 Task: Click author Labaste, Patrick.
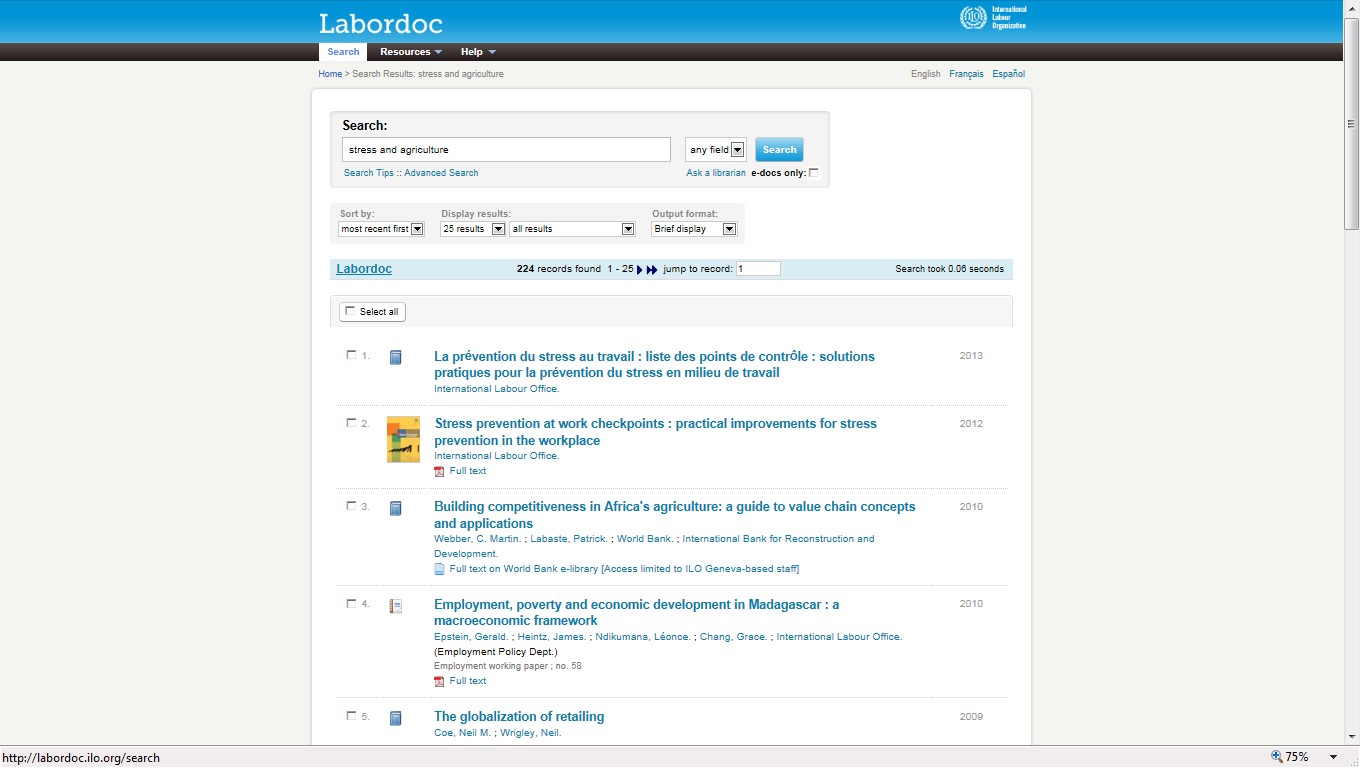pos(569,539)
